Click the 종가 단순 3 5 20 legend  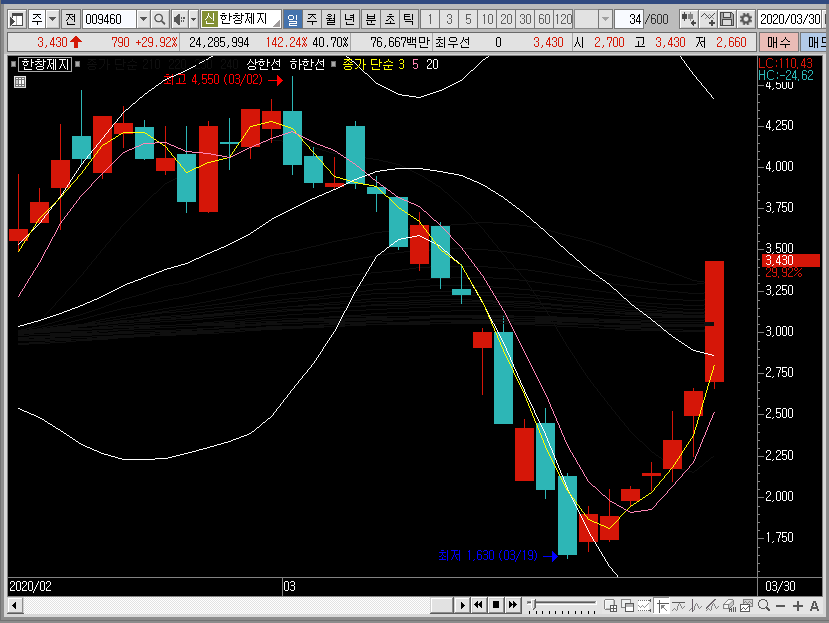point(390,65)
